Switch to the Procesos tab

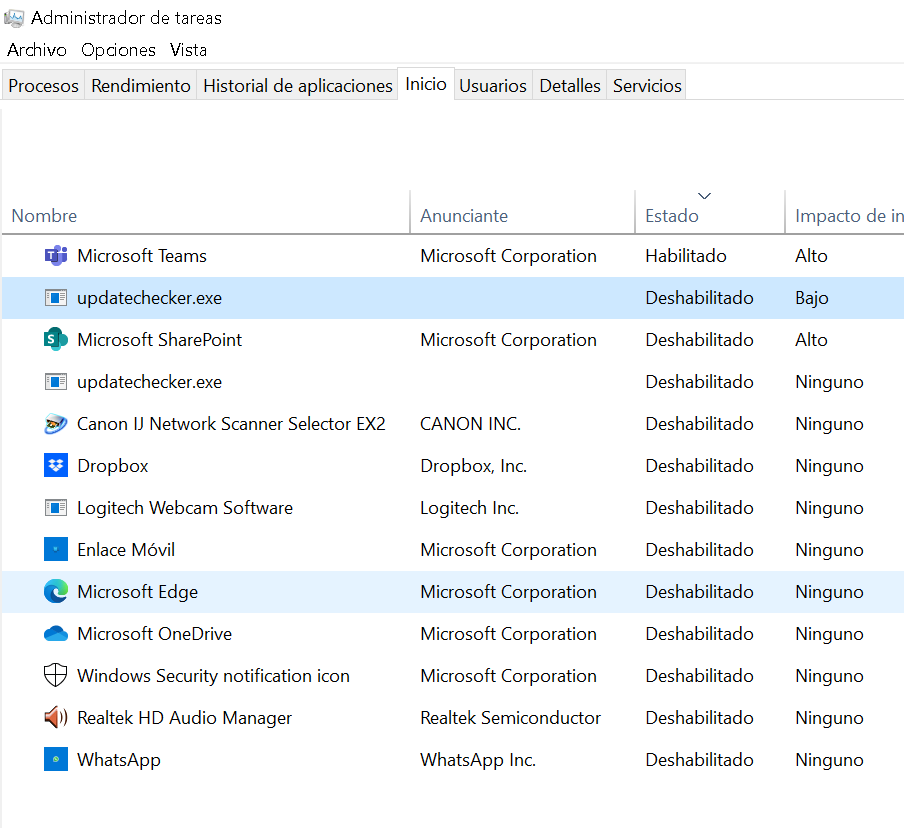coord(43,85)
